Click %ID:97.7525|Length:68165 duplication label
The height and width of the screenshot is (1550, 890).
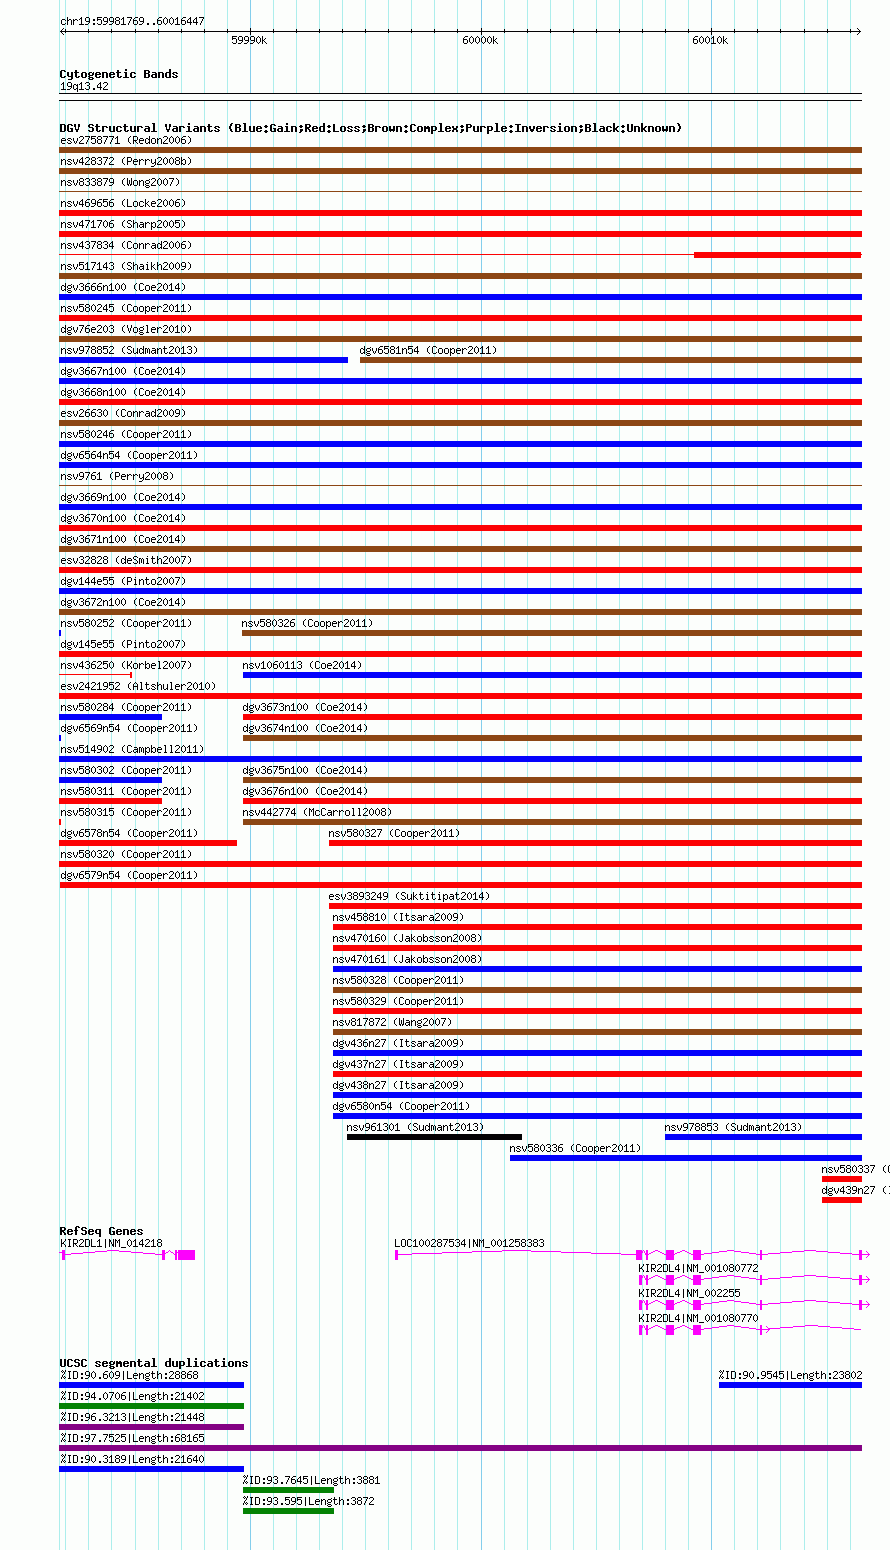click(132, 1438)
